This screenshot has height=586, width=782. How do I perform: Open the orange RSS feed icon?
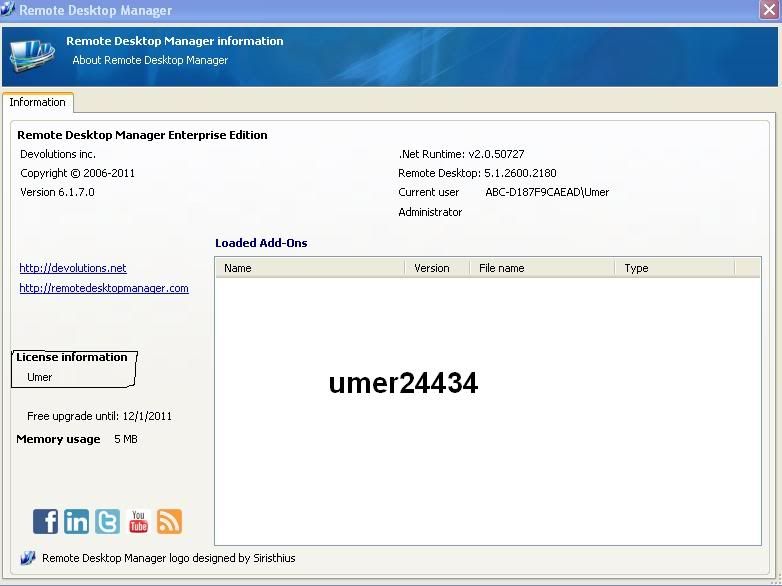169,521
